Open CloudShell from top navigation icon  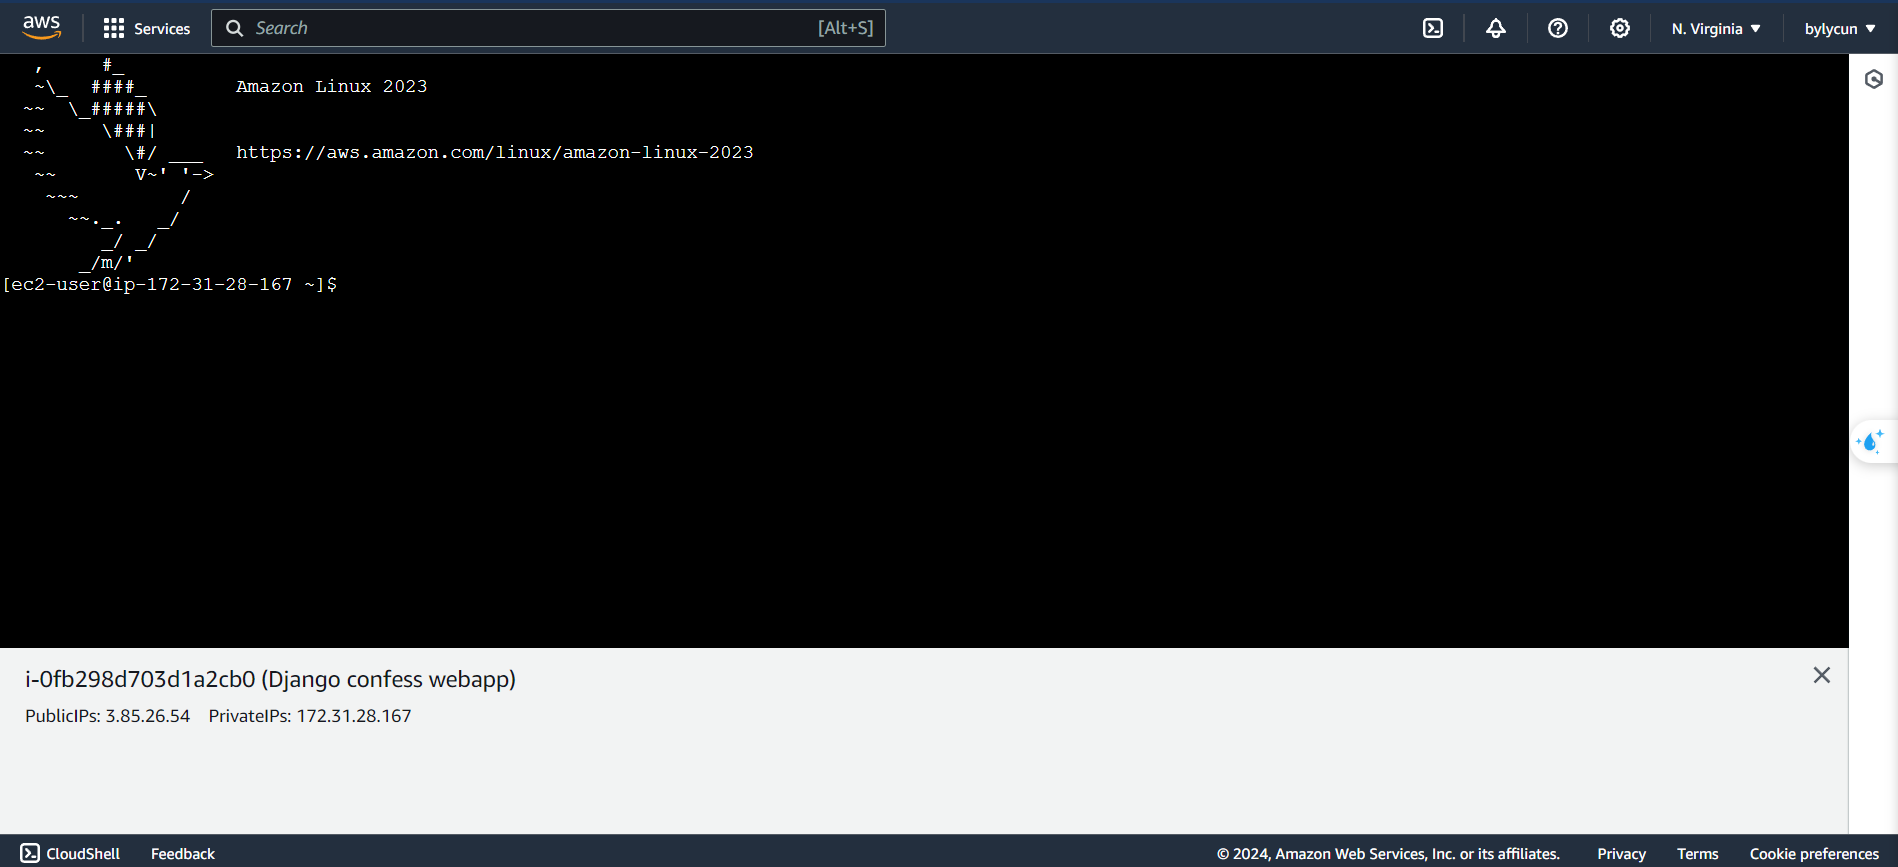1433,28
